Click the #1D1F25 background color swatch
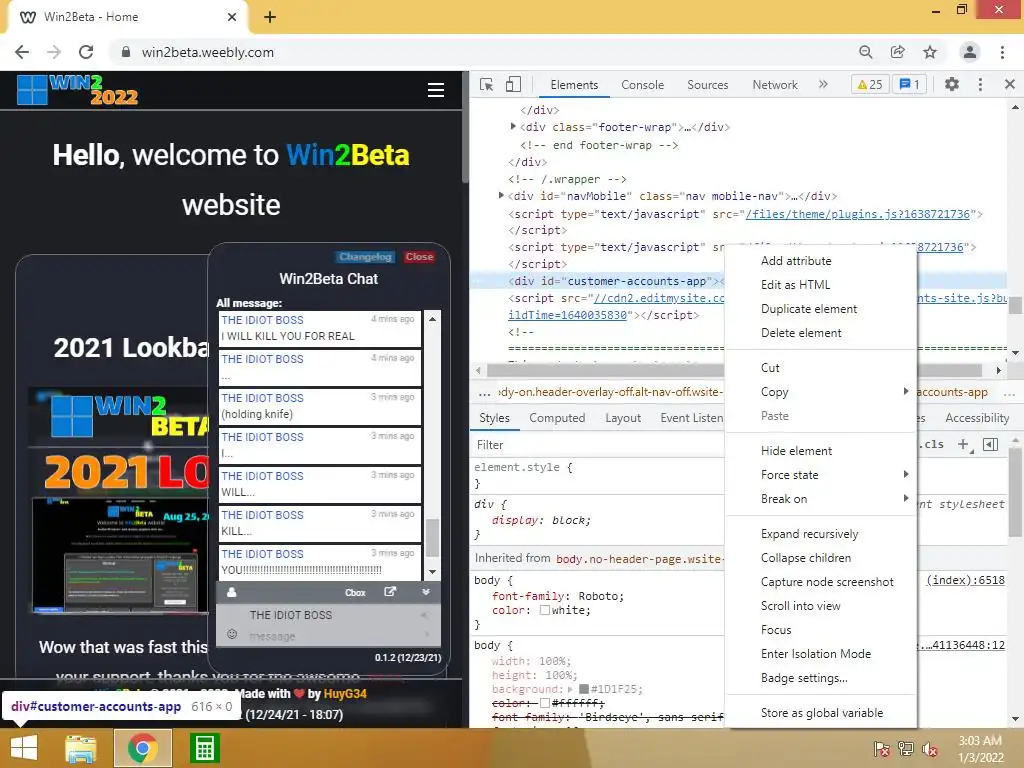The image size is (1024, 768). tap(584, 689)
